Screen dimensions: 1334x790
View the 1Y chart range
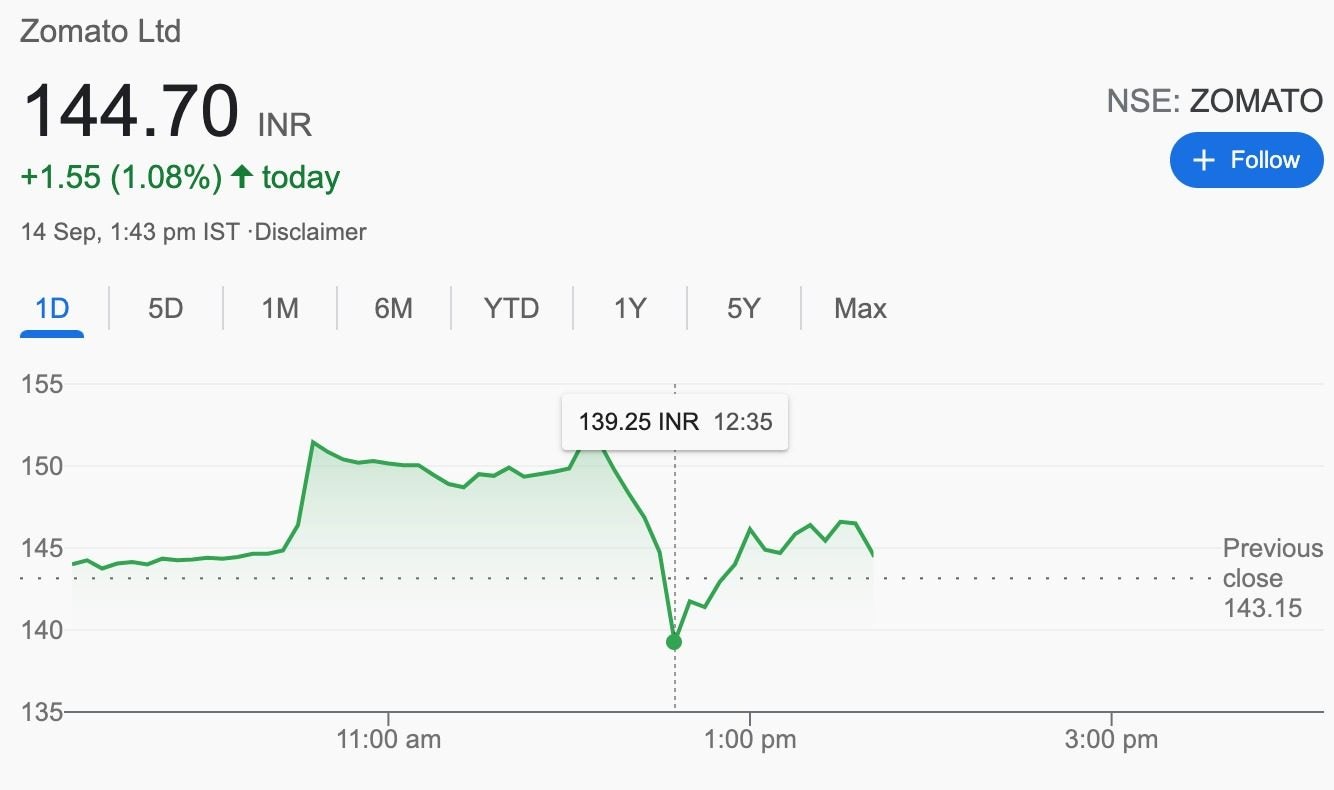coord(630,308)
